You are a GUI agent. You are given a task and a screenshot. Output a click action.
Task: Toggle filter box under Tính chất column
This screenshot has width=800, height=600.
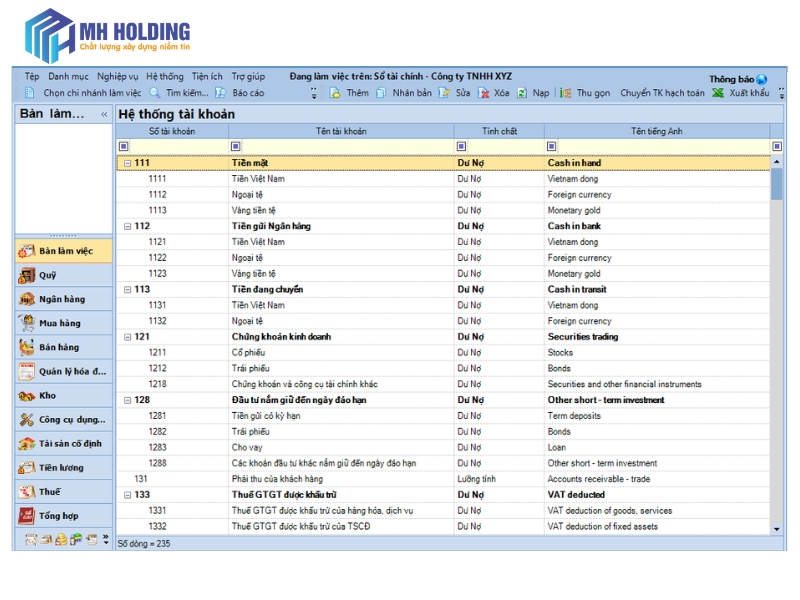coord(461,146)
